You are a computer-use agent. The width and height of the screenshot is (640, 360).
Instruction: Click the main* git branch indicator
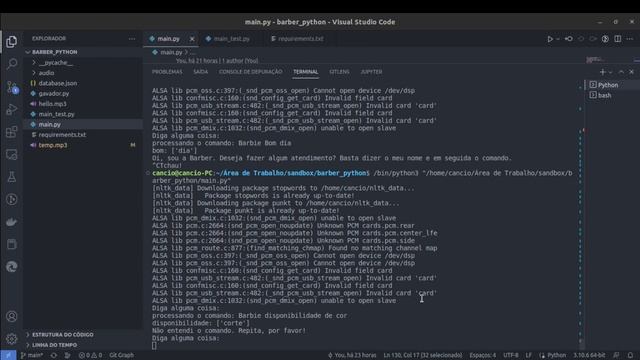click(x=32, y=355)
